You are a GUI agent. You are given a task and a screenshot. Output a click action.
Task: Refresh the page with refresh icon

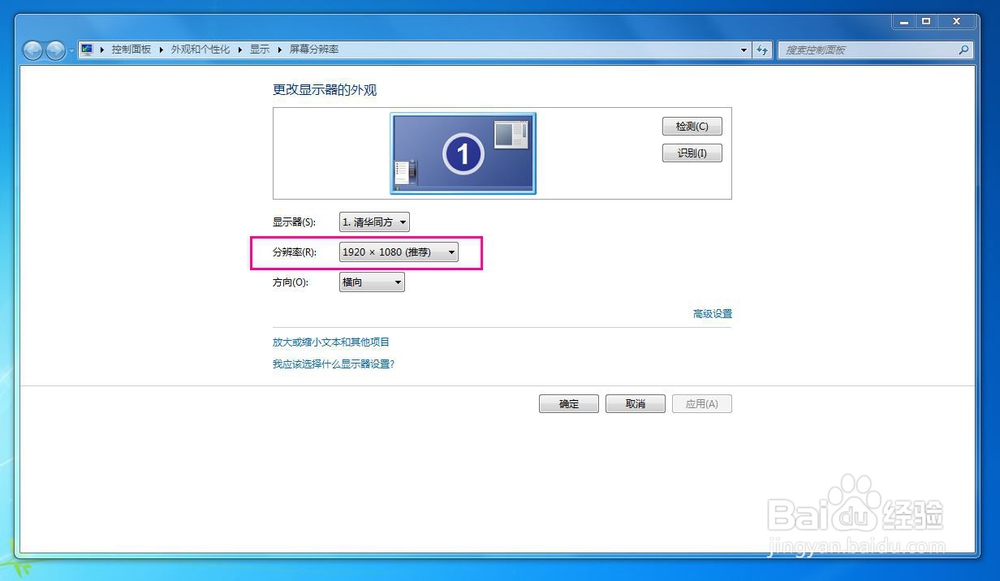pyautogui.click(x=762, y=50)
